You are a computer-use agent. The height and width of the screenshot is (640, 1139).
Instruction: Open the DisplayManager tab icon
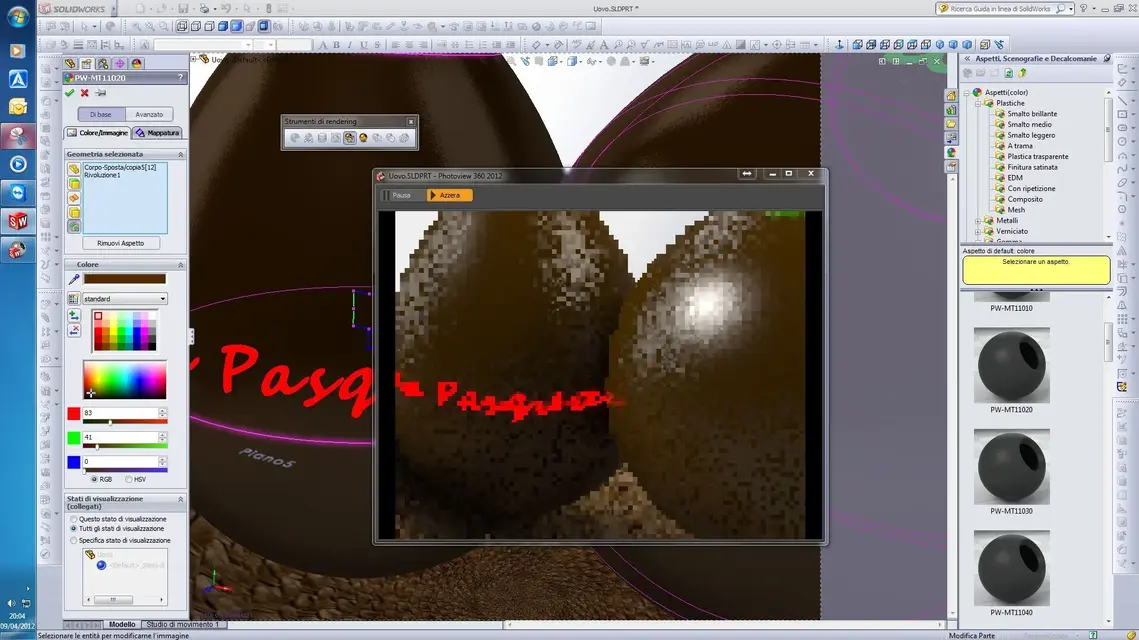[x=137, y=64]
